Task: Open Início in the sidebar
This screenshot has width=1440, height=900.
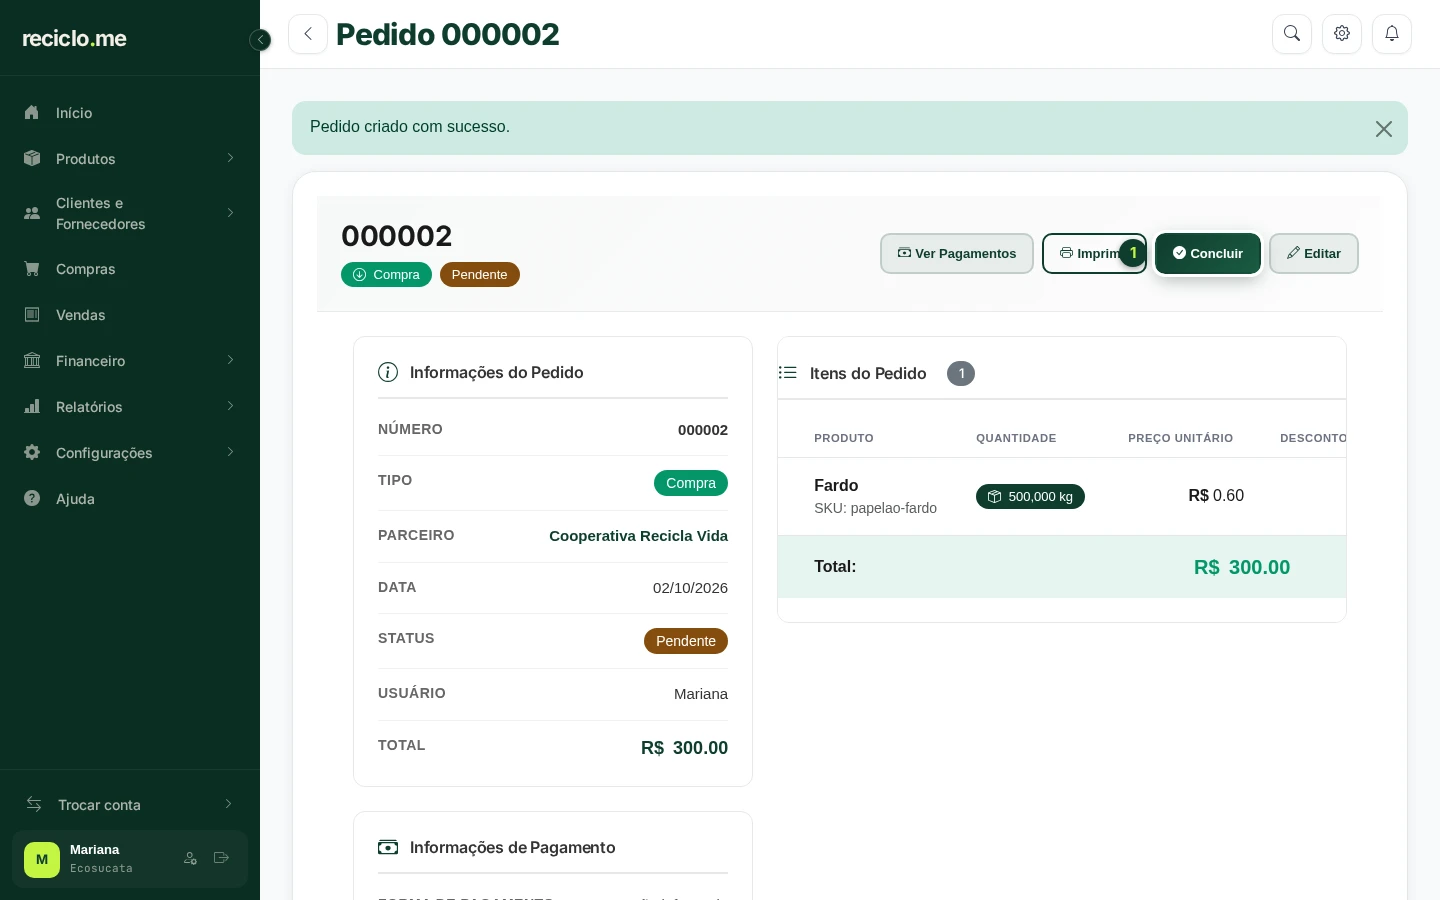Action: pos(130,113)
